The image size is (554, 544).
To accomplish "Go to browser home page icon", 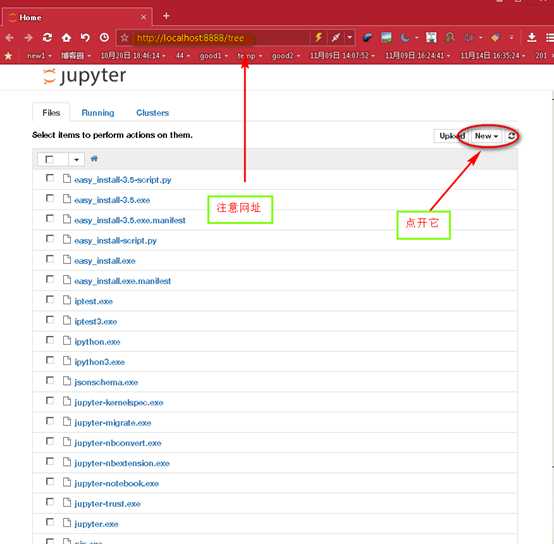I will (66, 37).
